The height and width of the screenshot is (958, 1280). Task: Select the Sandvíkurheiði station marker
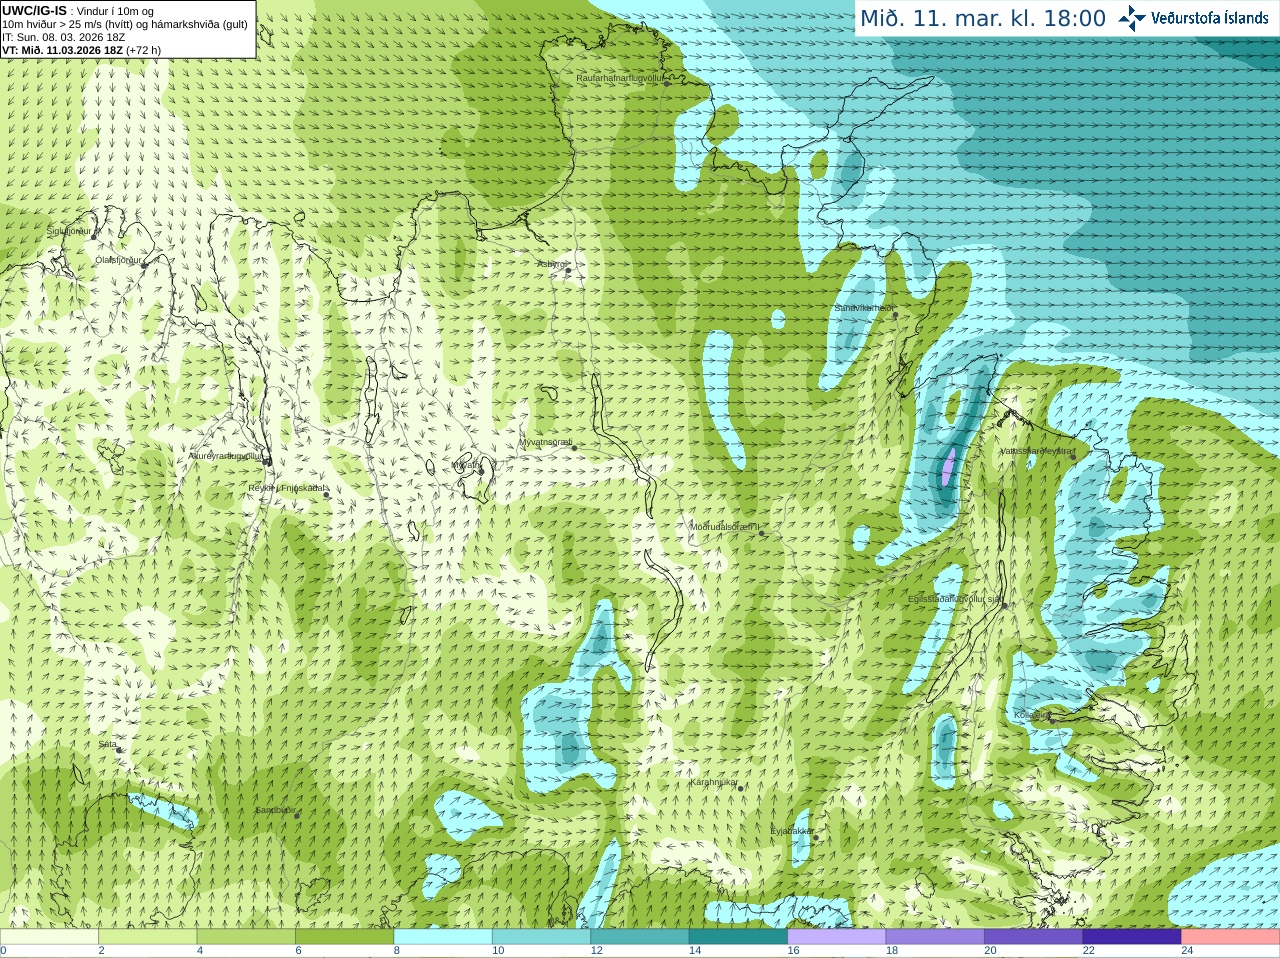(x=895, y=314)
